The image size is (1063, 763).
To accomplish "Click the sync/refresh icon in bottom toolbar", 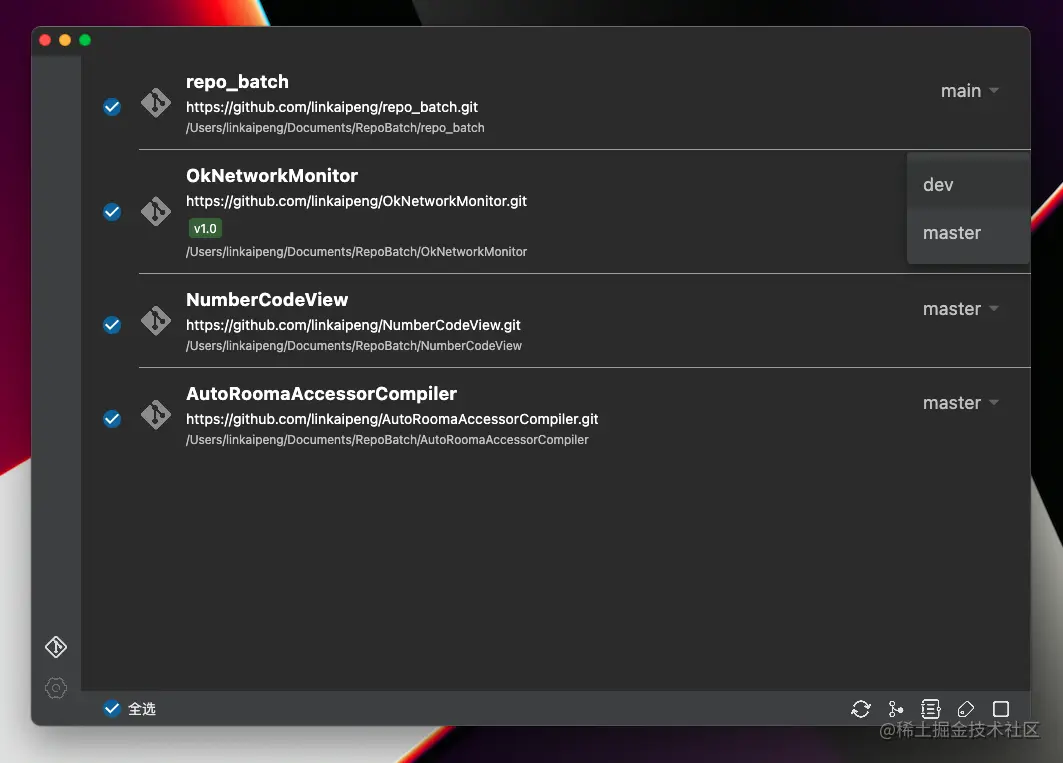I will [861, 709].
